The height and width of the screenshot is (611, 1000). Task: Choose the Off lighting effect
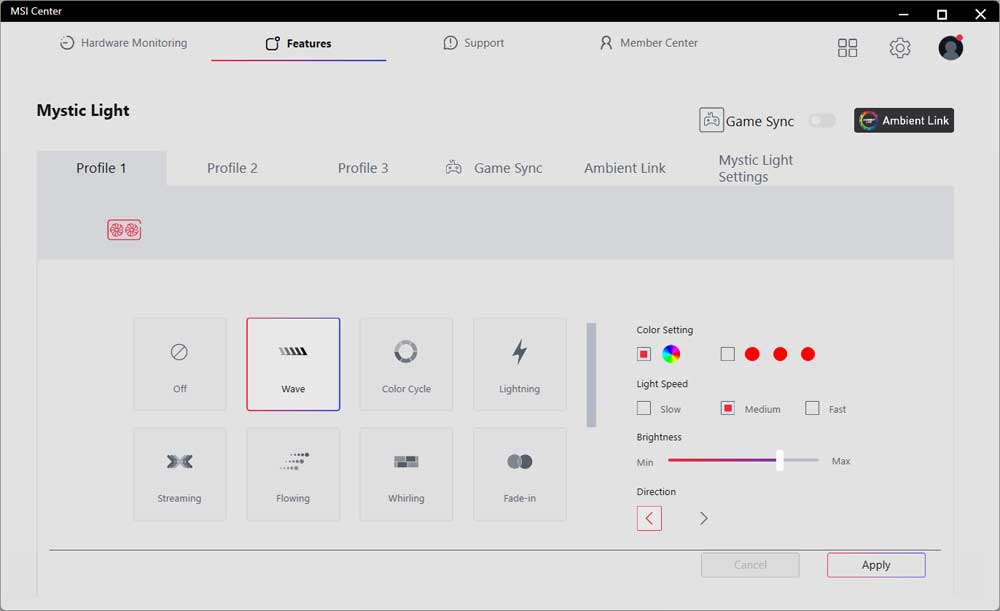[180, 364]
